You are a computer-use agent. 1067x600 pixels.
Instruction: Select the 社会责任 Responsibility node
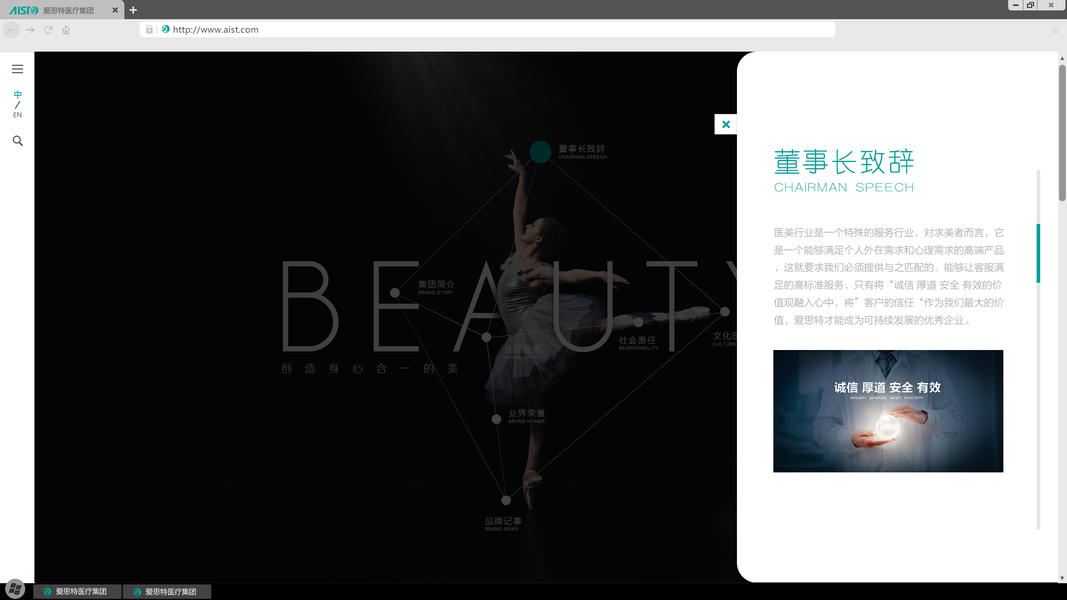pos(638,322)
